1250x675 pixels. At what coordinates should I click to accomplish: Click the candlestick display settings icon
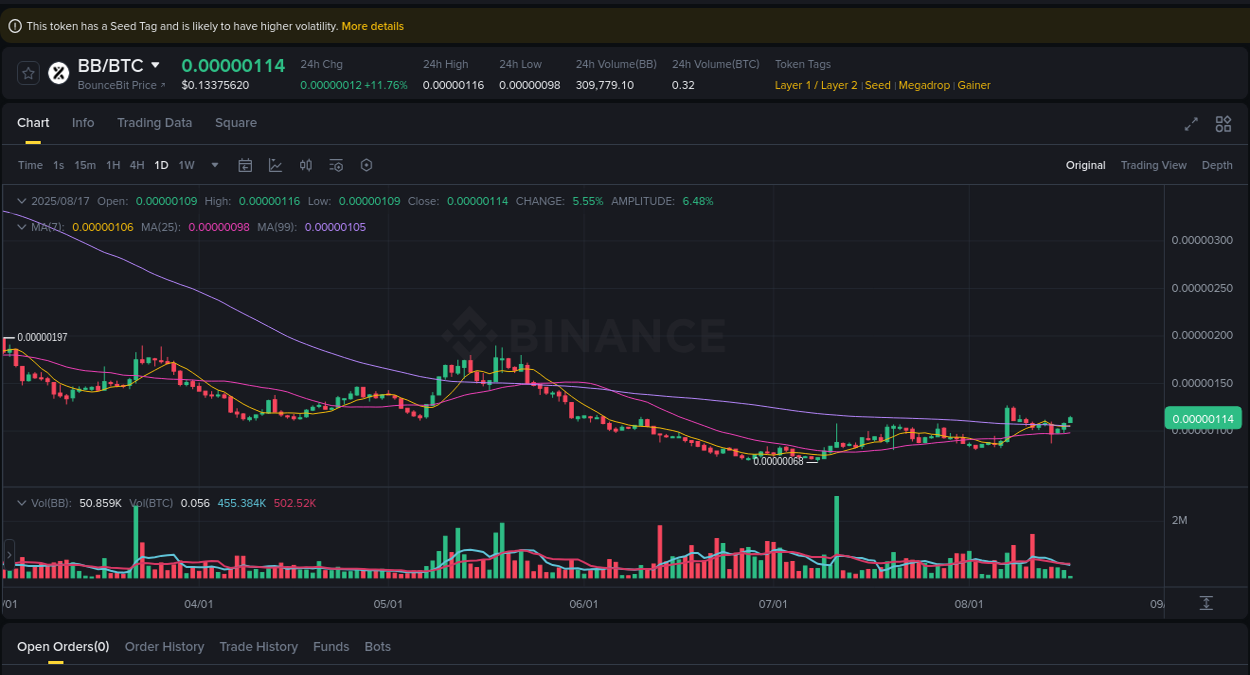pos(306,165)
